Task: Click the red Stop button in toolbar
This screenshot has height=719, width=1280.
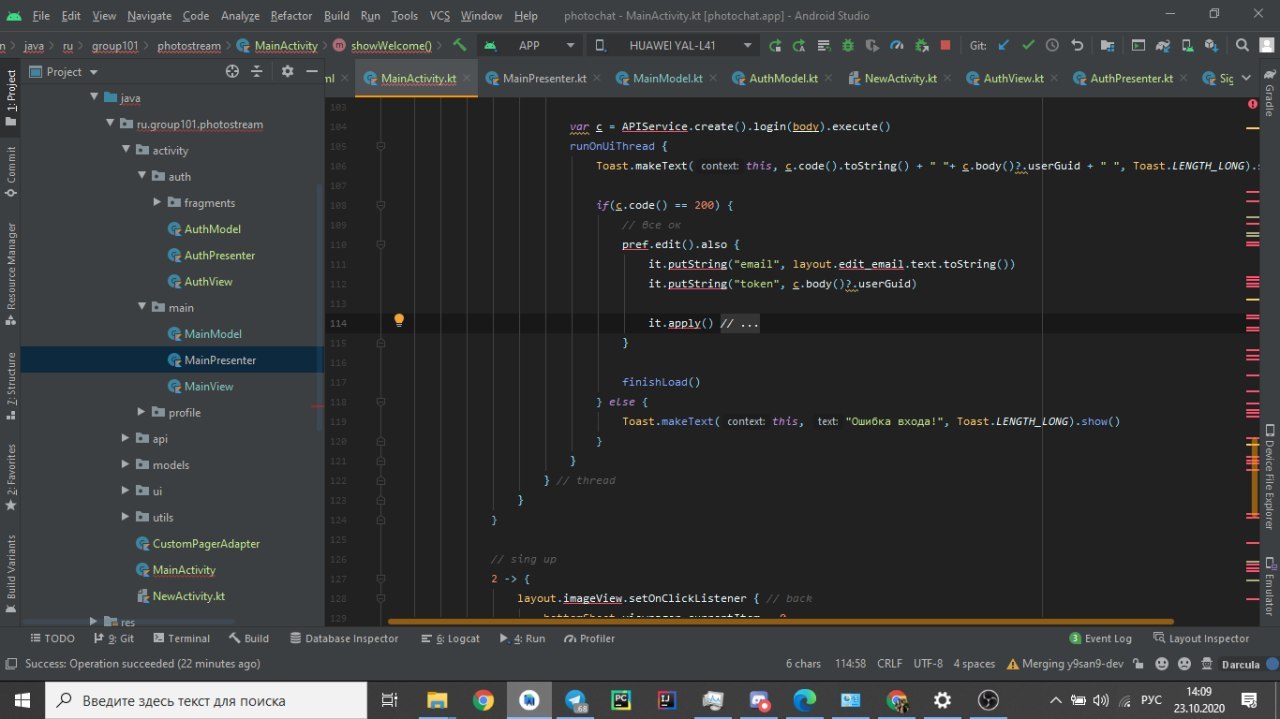Action: pyautogui.click(x=945, y=45)
